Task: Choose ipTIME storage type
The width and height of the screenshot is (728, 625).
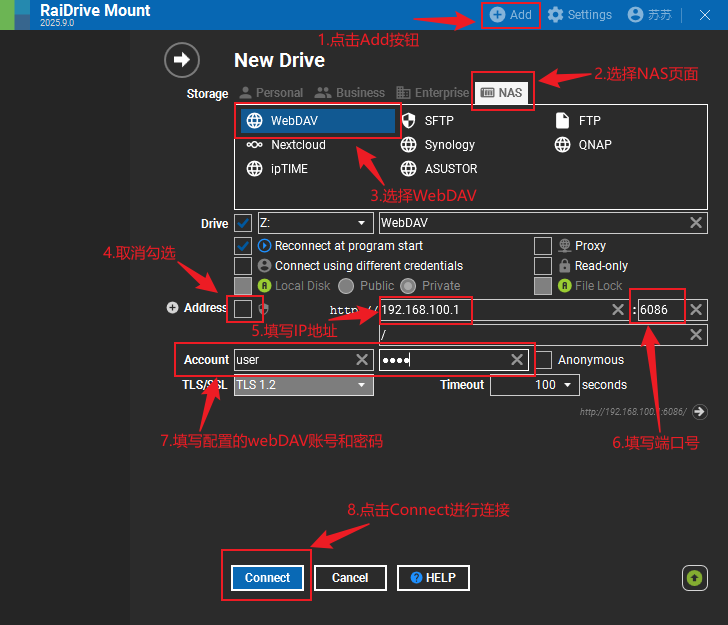Action: (277, 169)
